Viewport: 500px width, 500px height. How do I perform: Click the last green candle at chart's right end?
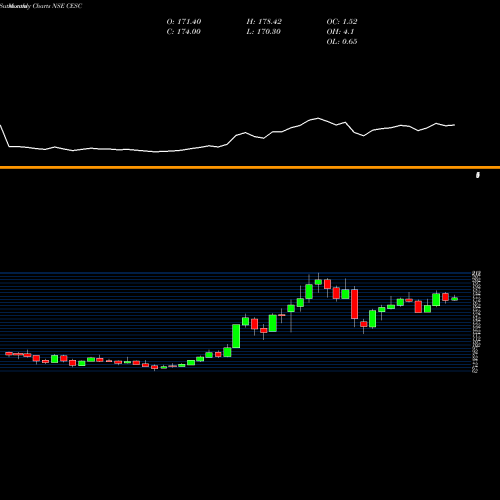[x=455, y=299]
